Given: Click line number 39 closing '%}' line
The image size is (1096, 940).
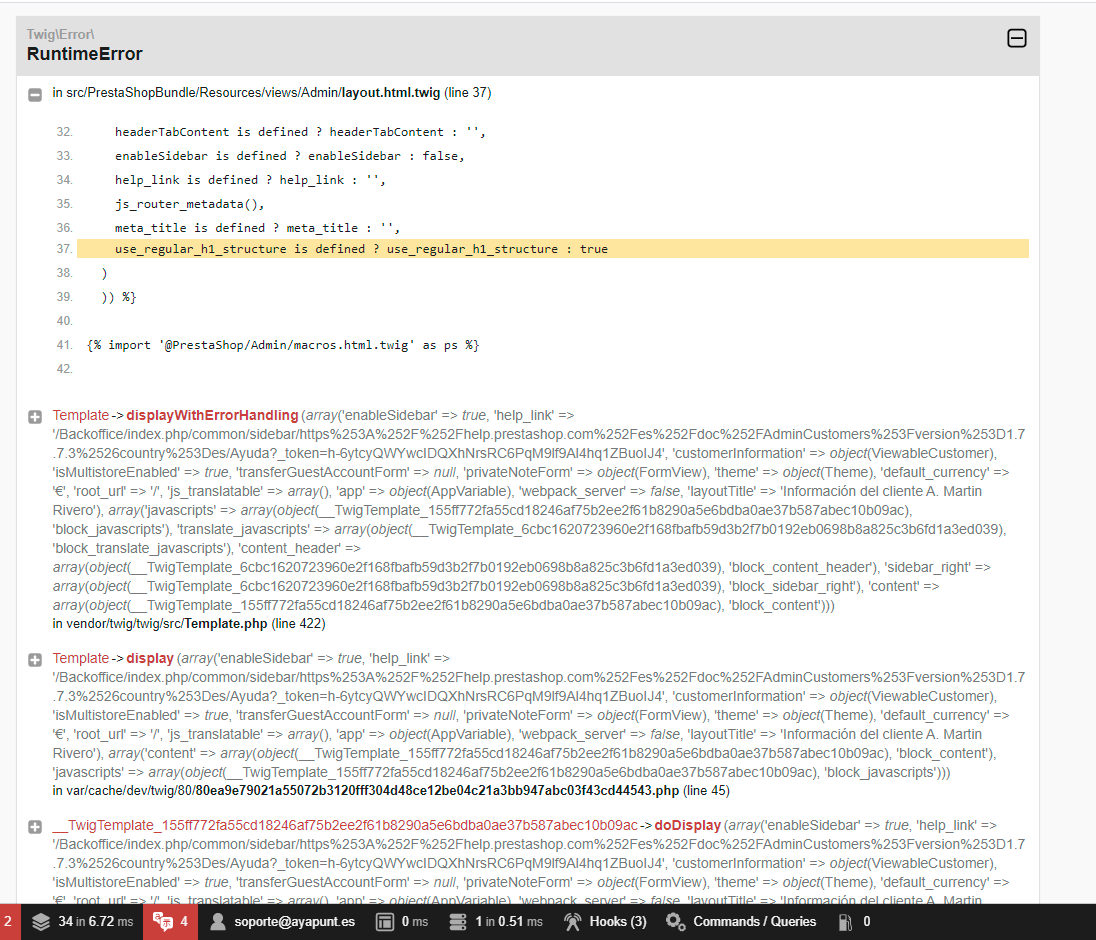Looking at the screenshot, I should click(119, 297).
